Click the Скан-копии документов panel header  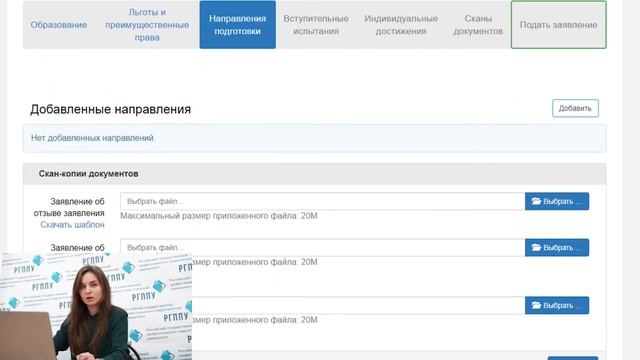coord(315,174)
